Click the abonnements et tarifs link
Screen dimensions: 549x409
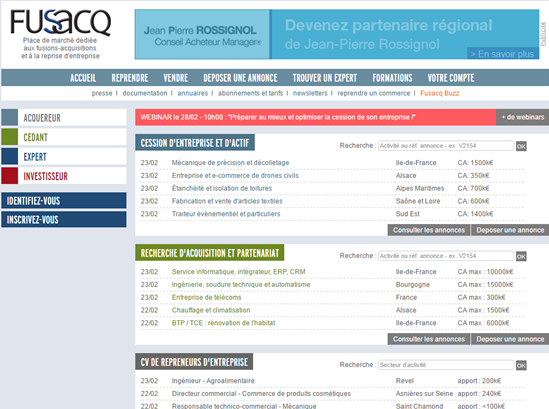click(250, 93)
